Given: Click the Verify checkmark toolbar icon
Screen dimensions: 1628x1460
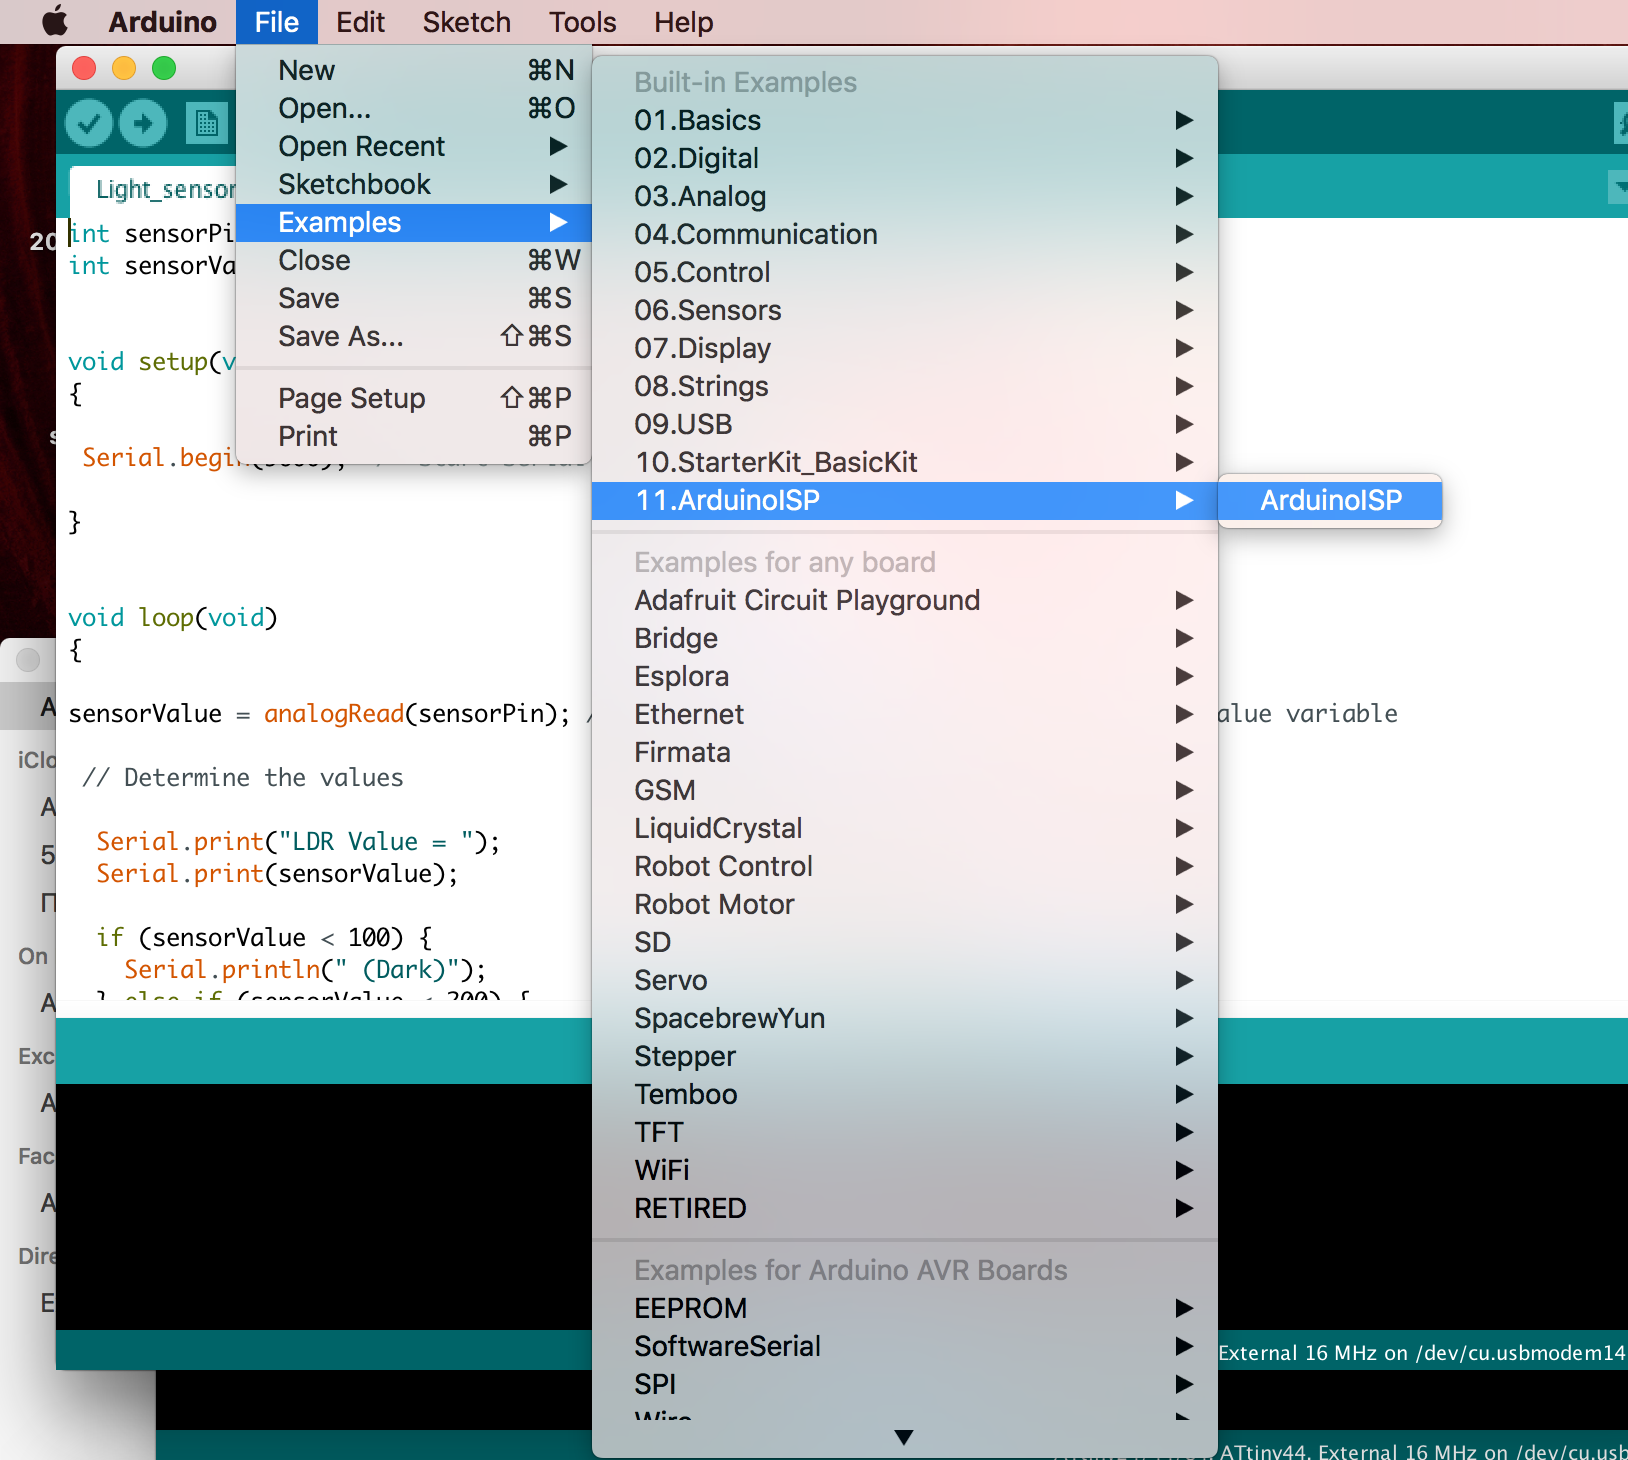Looking at the screenshot, I should coord(89,123).
